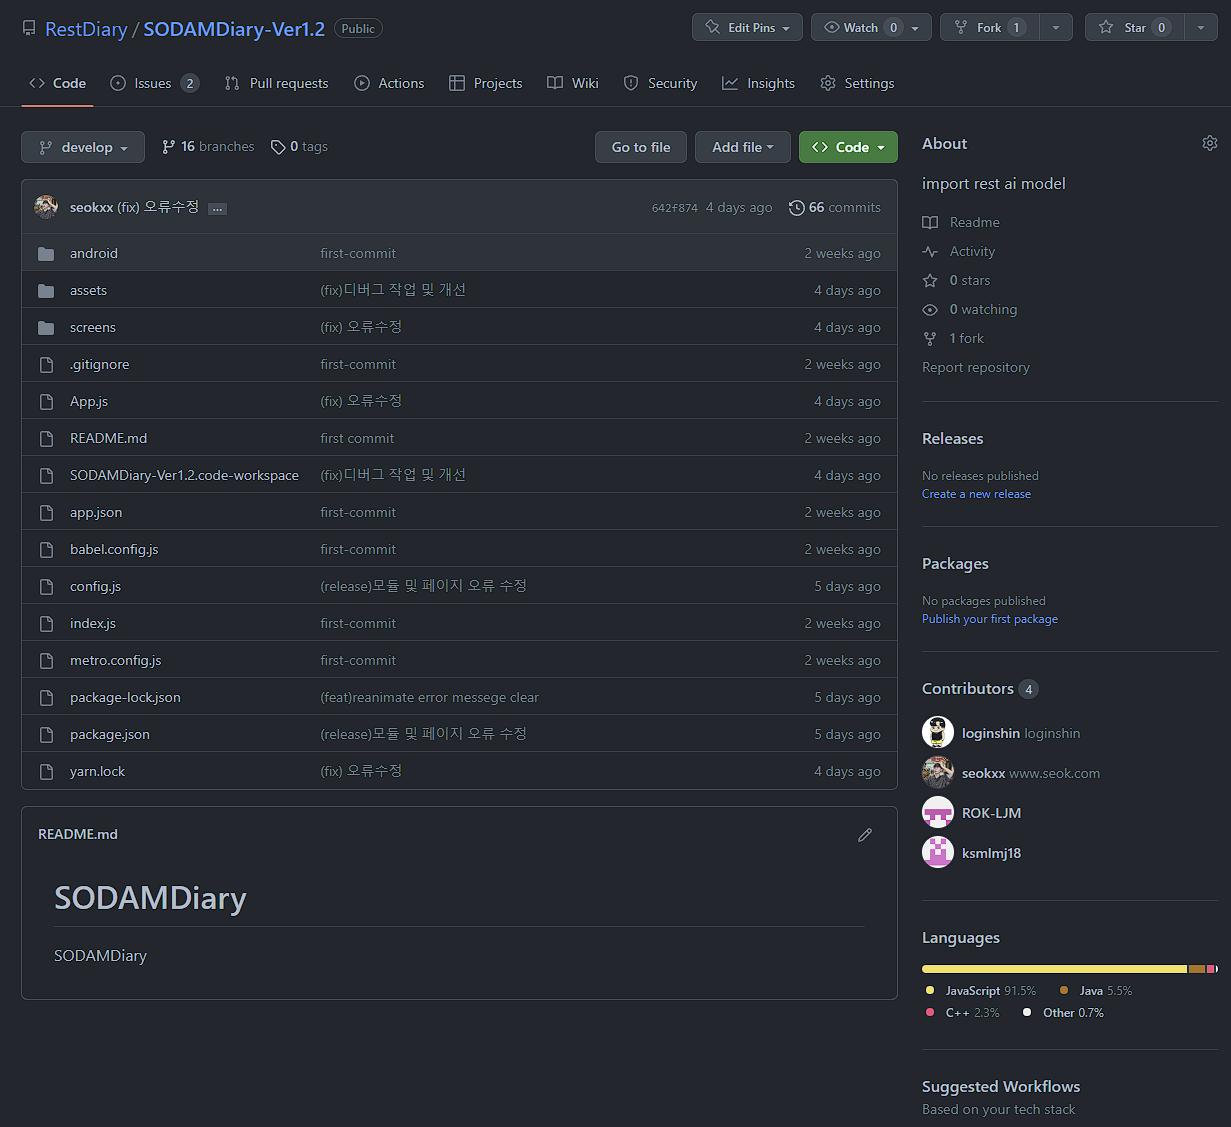Click the JavaScript segment of language bar
1231x1127 pixels.
[1054, 969]
